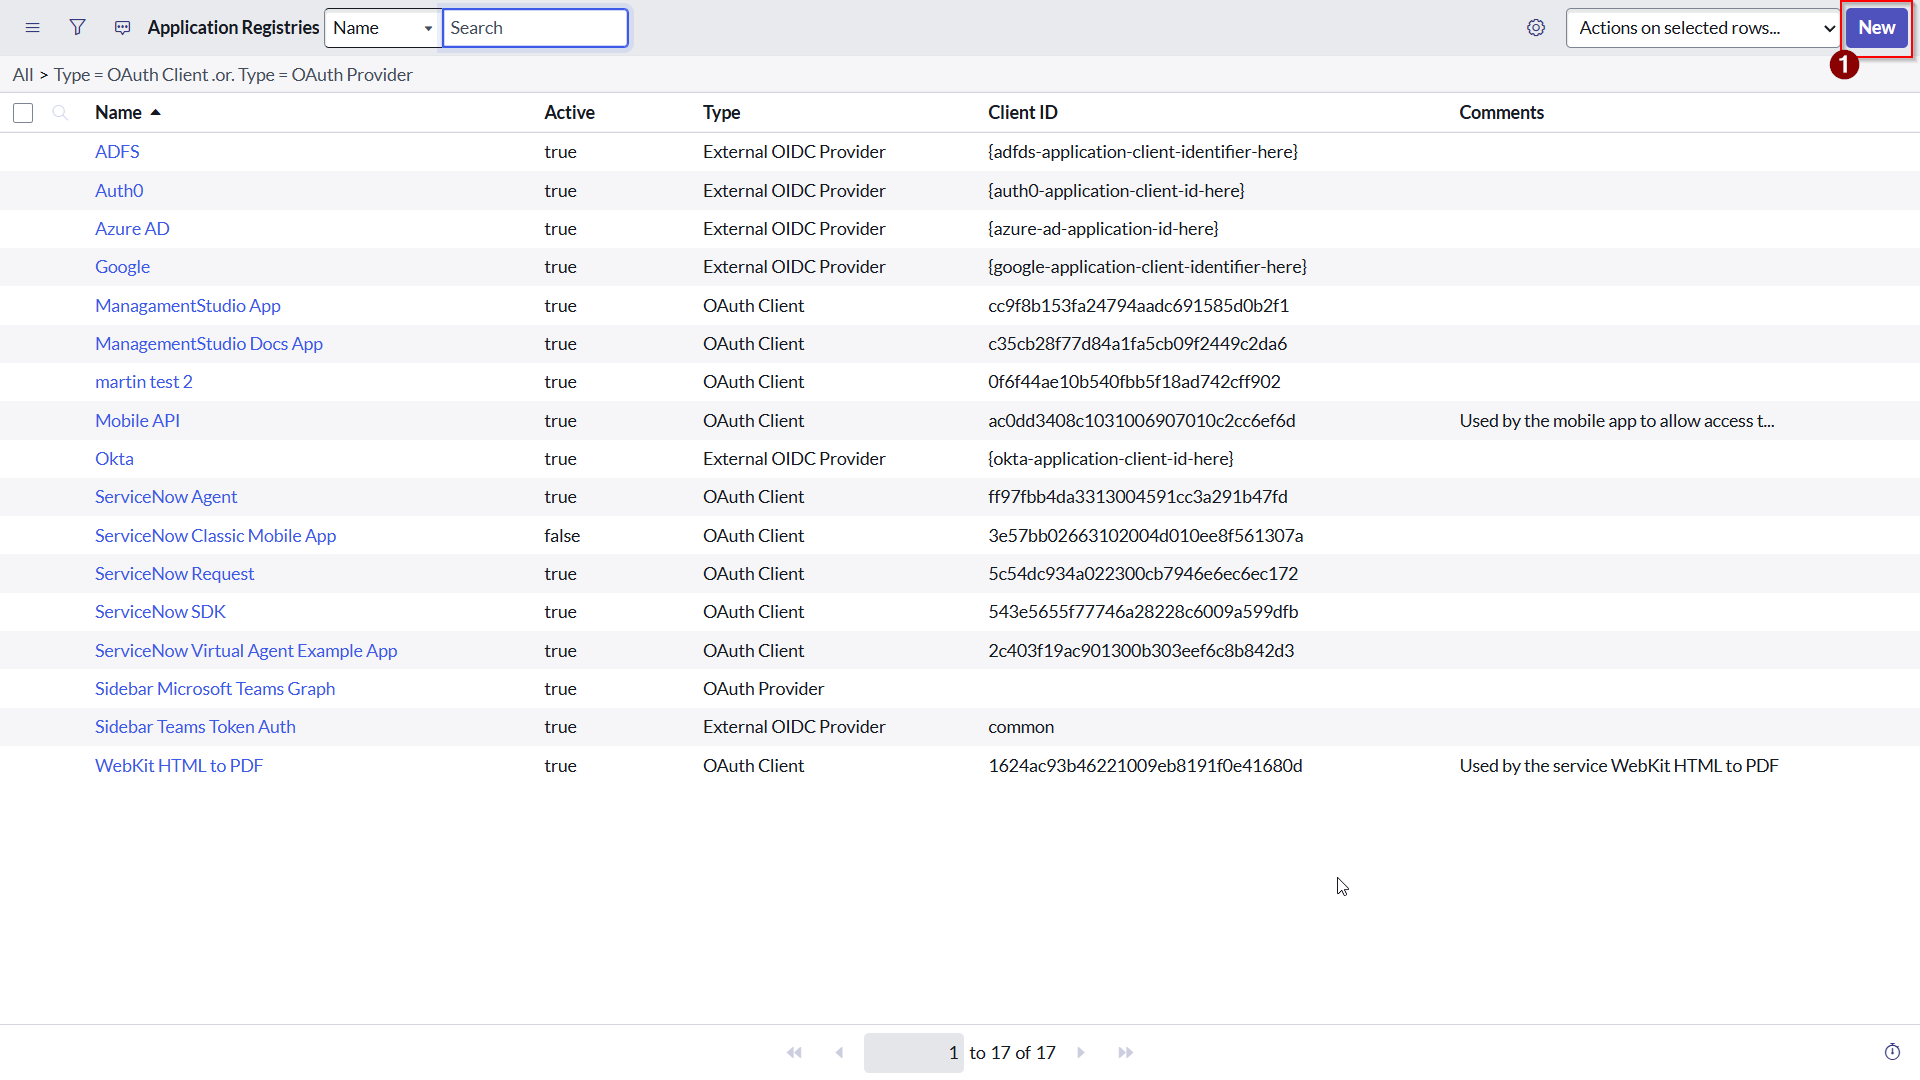Click the column search magnifier icon
The width and height of the screenshot is (1920, 1080).
tap(60, 113)
